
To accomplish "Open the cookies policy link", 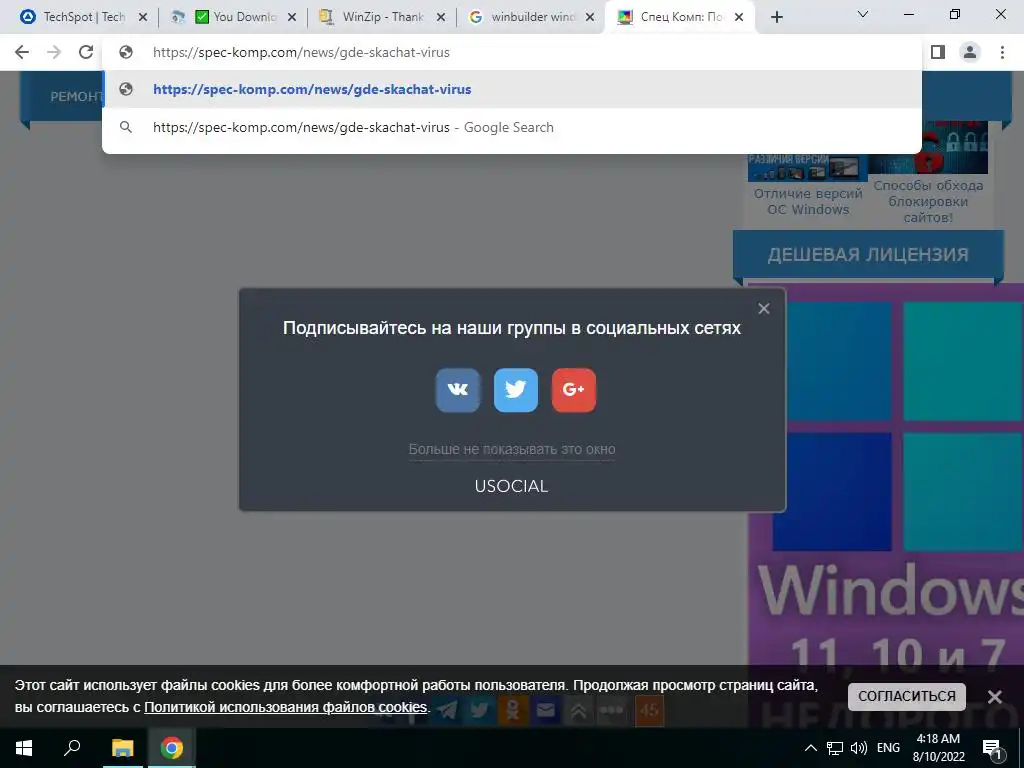I will tap(285, 707).
